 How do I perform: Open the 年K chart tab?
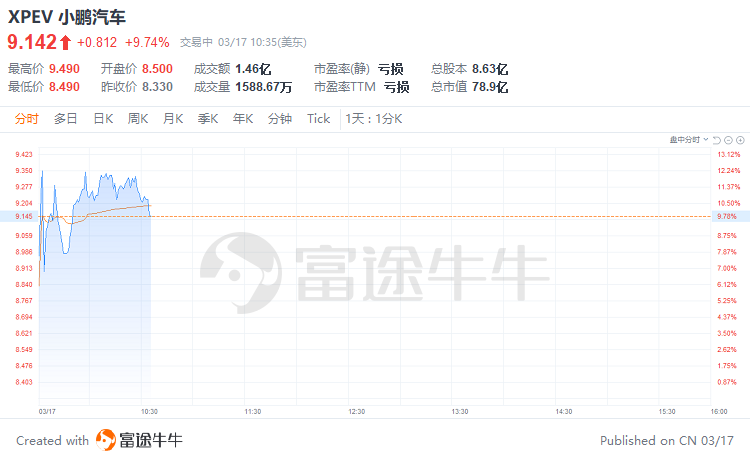[x=243, y=119]
